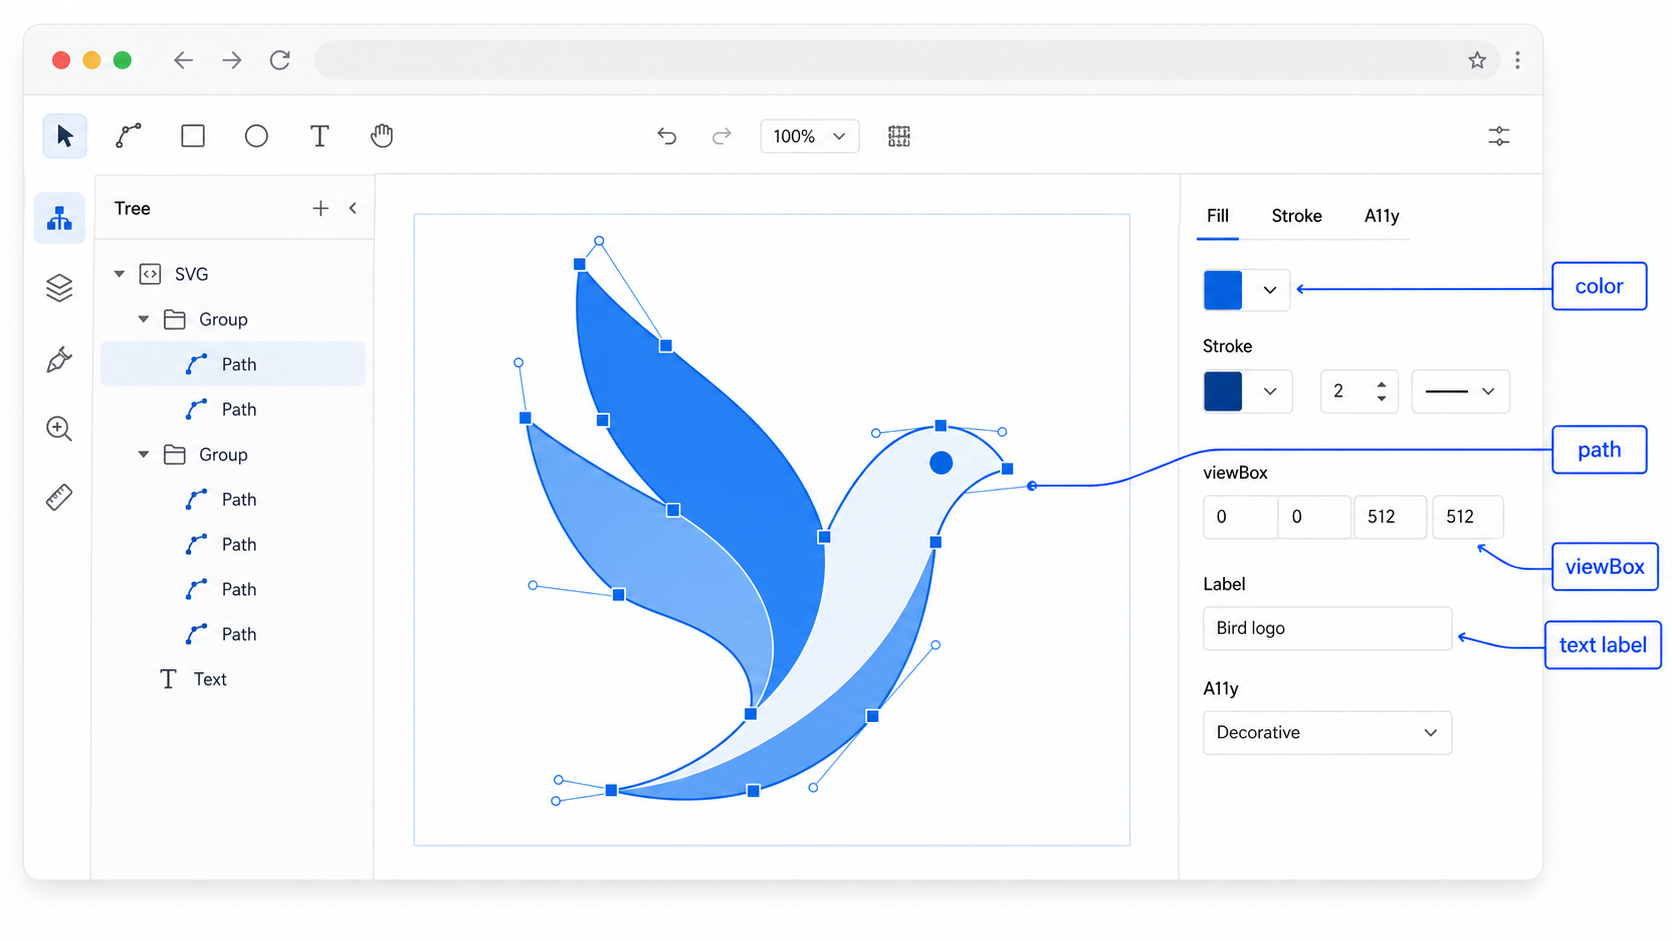This screenshot has height=941, width=1672.
Task: Choose the rectangle shape tool
Action: point(193,136)
